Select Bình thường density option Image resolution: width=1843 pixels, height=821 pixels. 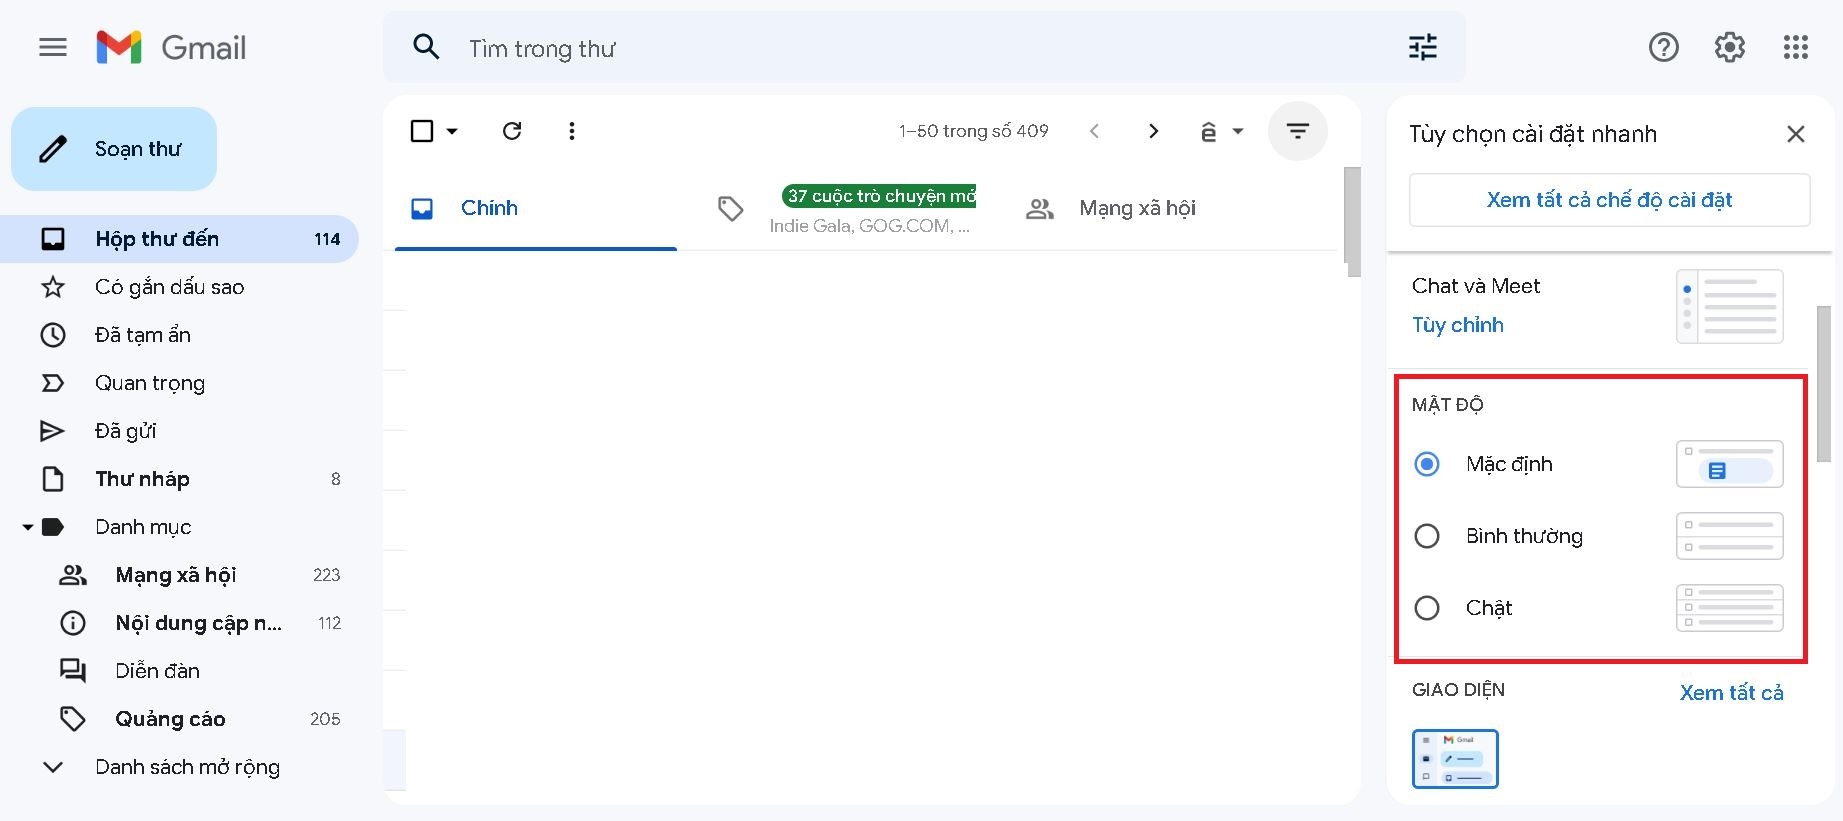(1427, 536)
